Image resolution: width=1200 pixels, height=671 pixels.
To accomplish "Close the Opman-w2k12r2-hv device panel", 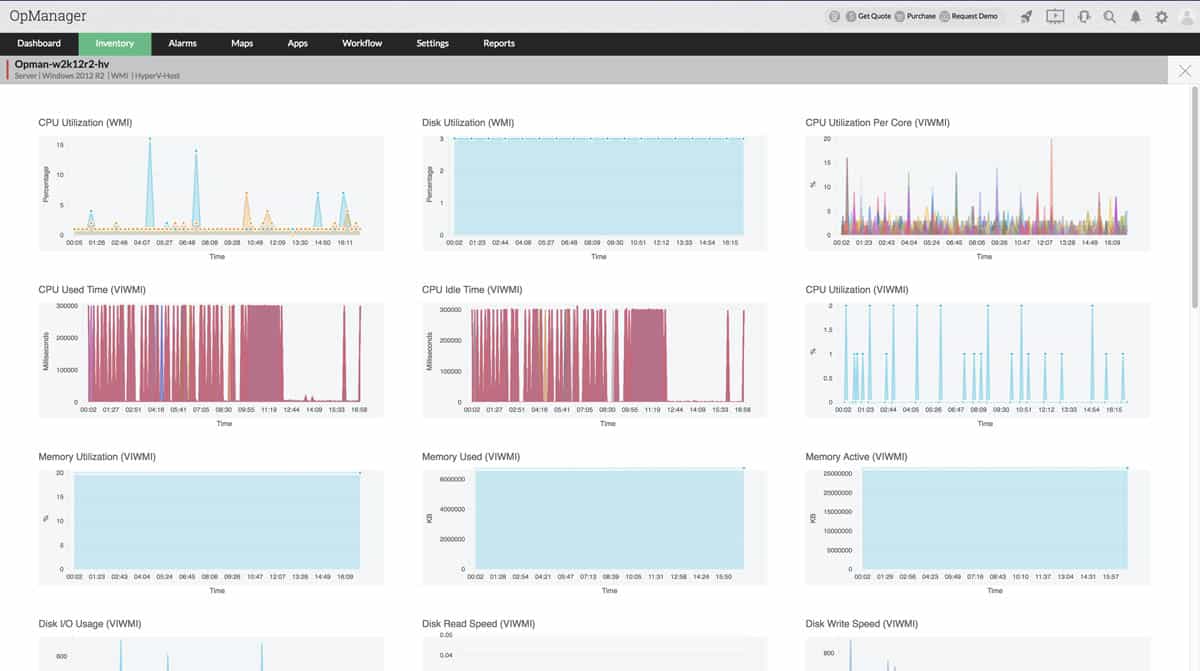I will coord(1185,71).
